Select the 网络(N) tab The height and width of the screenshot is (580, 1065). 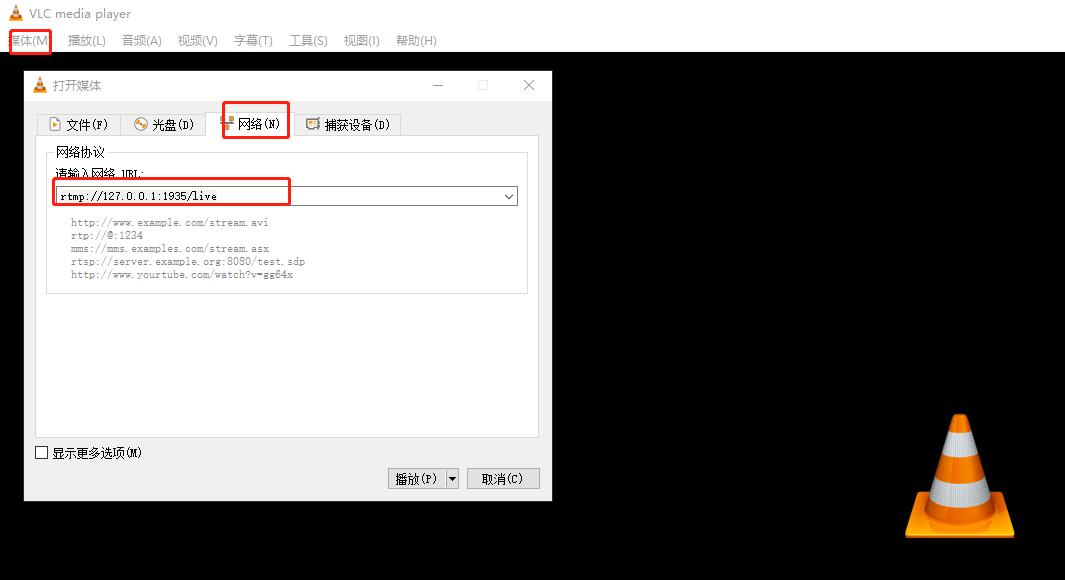pos(250,124)
